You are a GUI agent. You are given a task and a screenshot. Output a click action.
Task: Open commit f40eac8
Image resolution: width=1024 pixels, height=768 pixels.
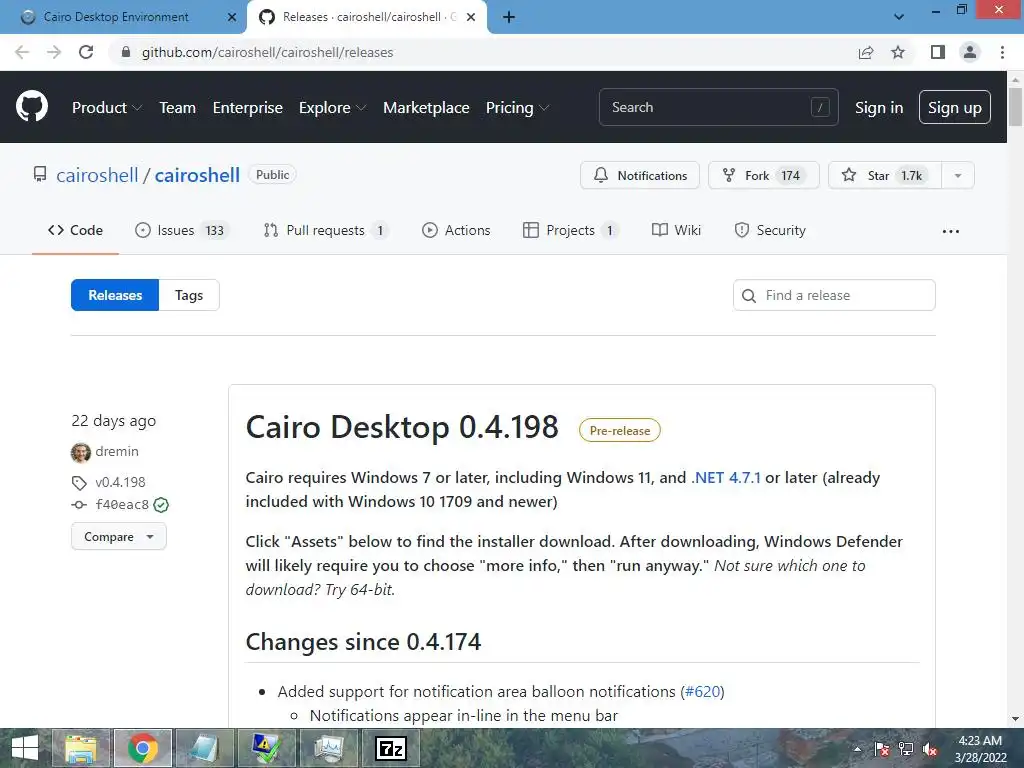tap(122, 505)
